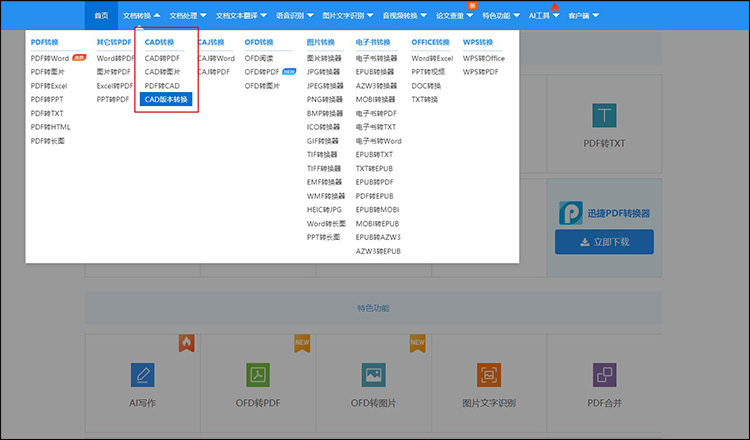Expand the 文档文本翻译 dropdown

pos(241,15)
